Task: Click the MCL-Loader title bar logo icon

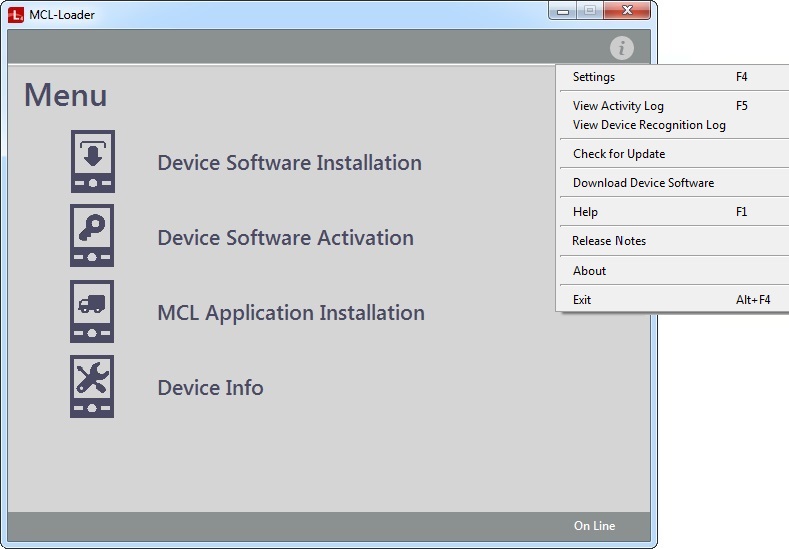Action: coord(16,15)
